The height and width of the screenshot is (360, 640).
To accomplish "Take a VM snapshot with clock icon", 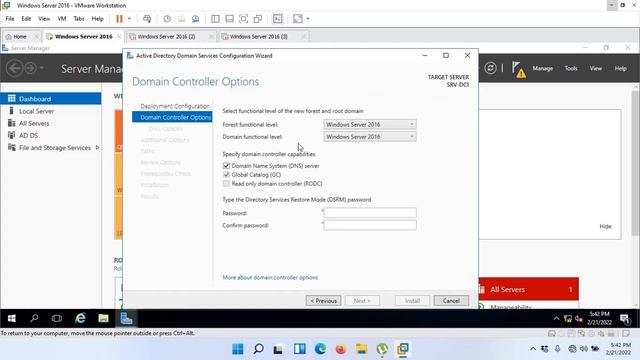I will 167,19.
